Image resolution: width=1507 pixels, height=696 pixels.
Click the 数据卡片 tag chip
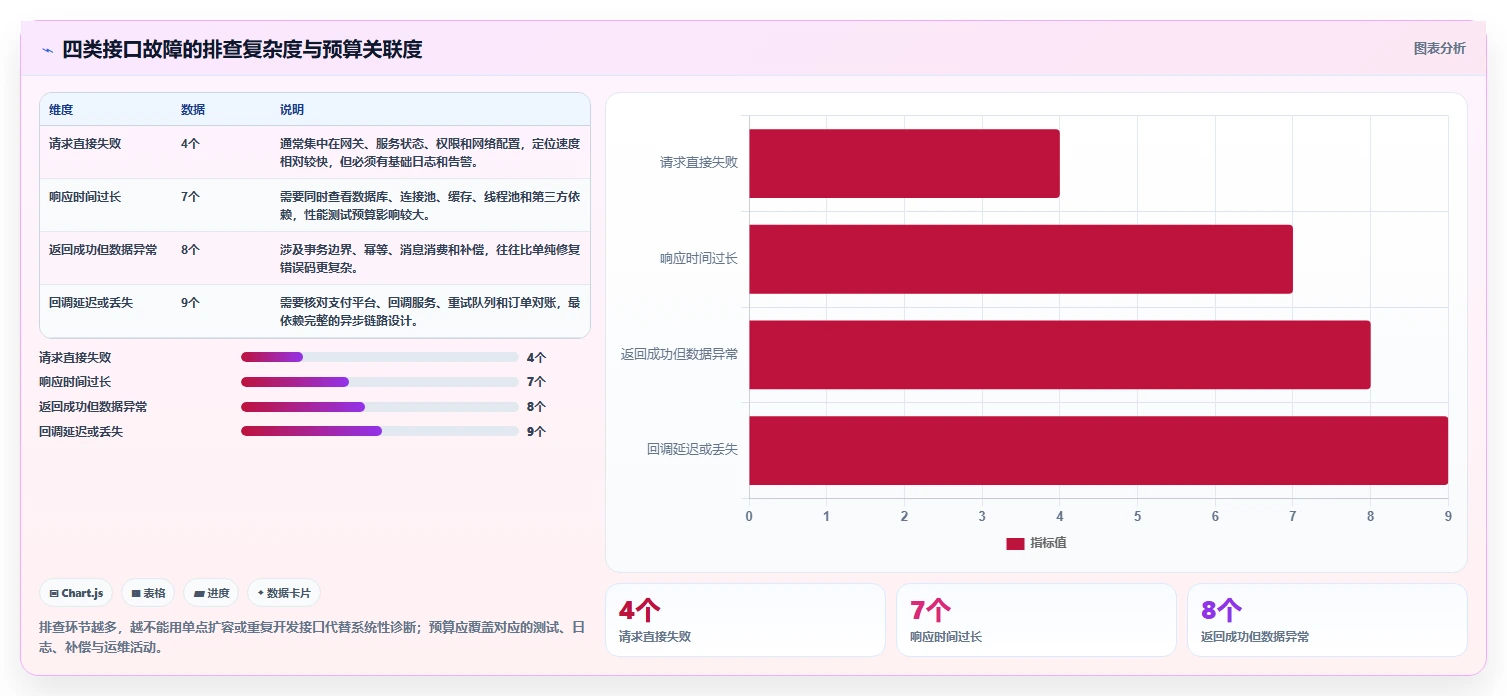click(284, 593)
